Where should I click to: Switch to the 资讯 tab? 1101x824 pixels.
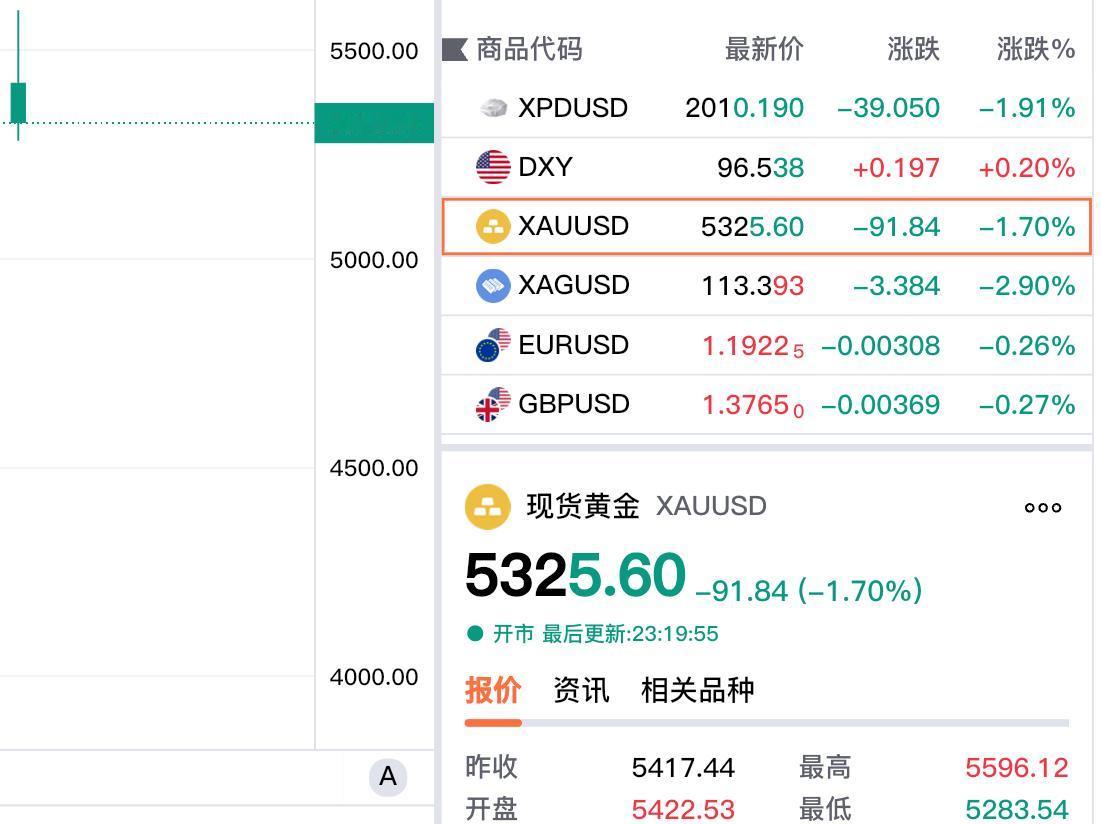click(x=581, y=690)
